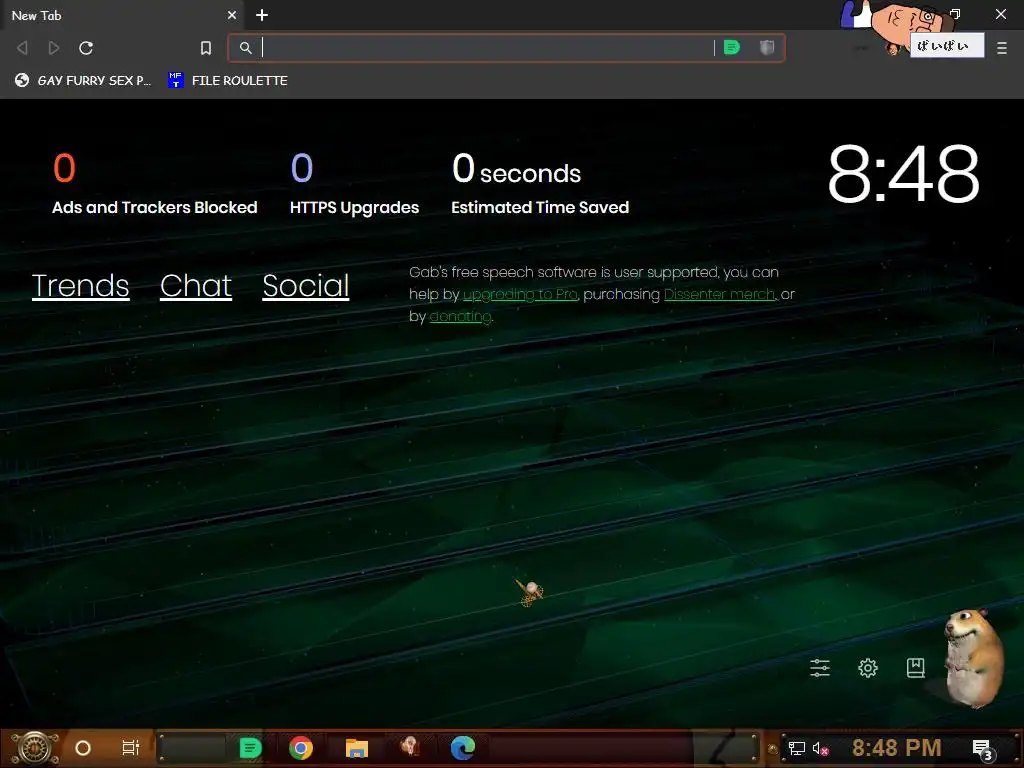Follow the upgrading to Pro link
This screenshot has height=768, width=1024.
coord(520,295)
